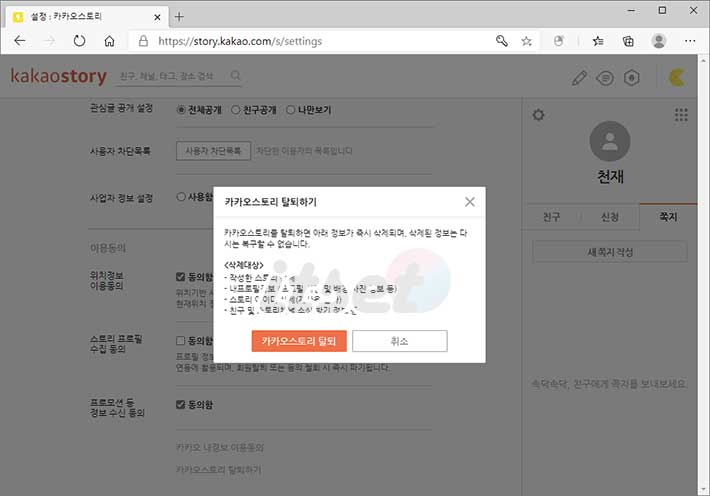Viewport: 710px width, 496px height.
Task: Click the kakaostory logo
Action: click(58, 76)
